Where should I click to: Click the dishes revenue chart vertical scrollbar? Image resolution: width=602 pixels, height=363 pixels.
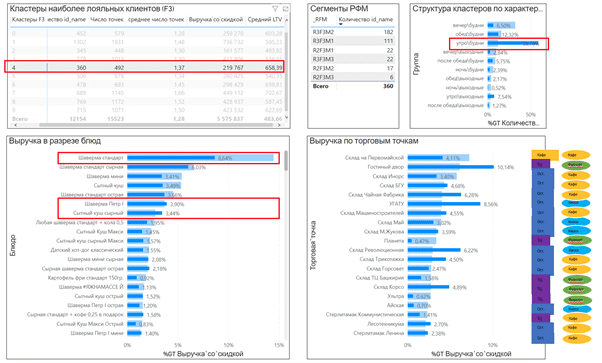(x=286, y=161)
